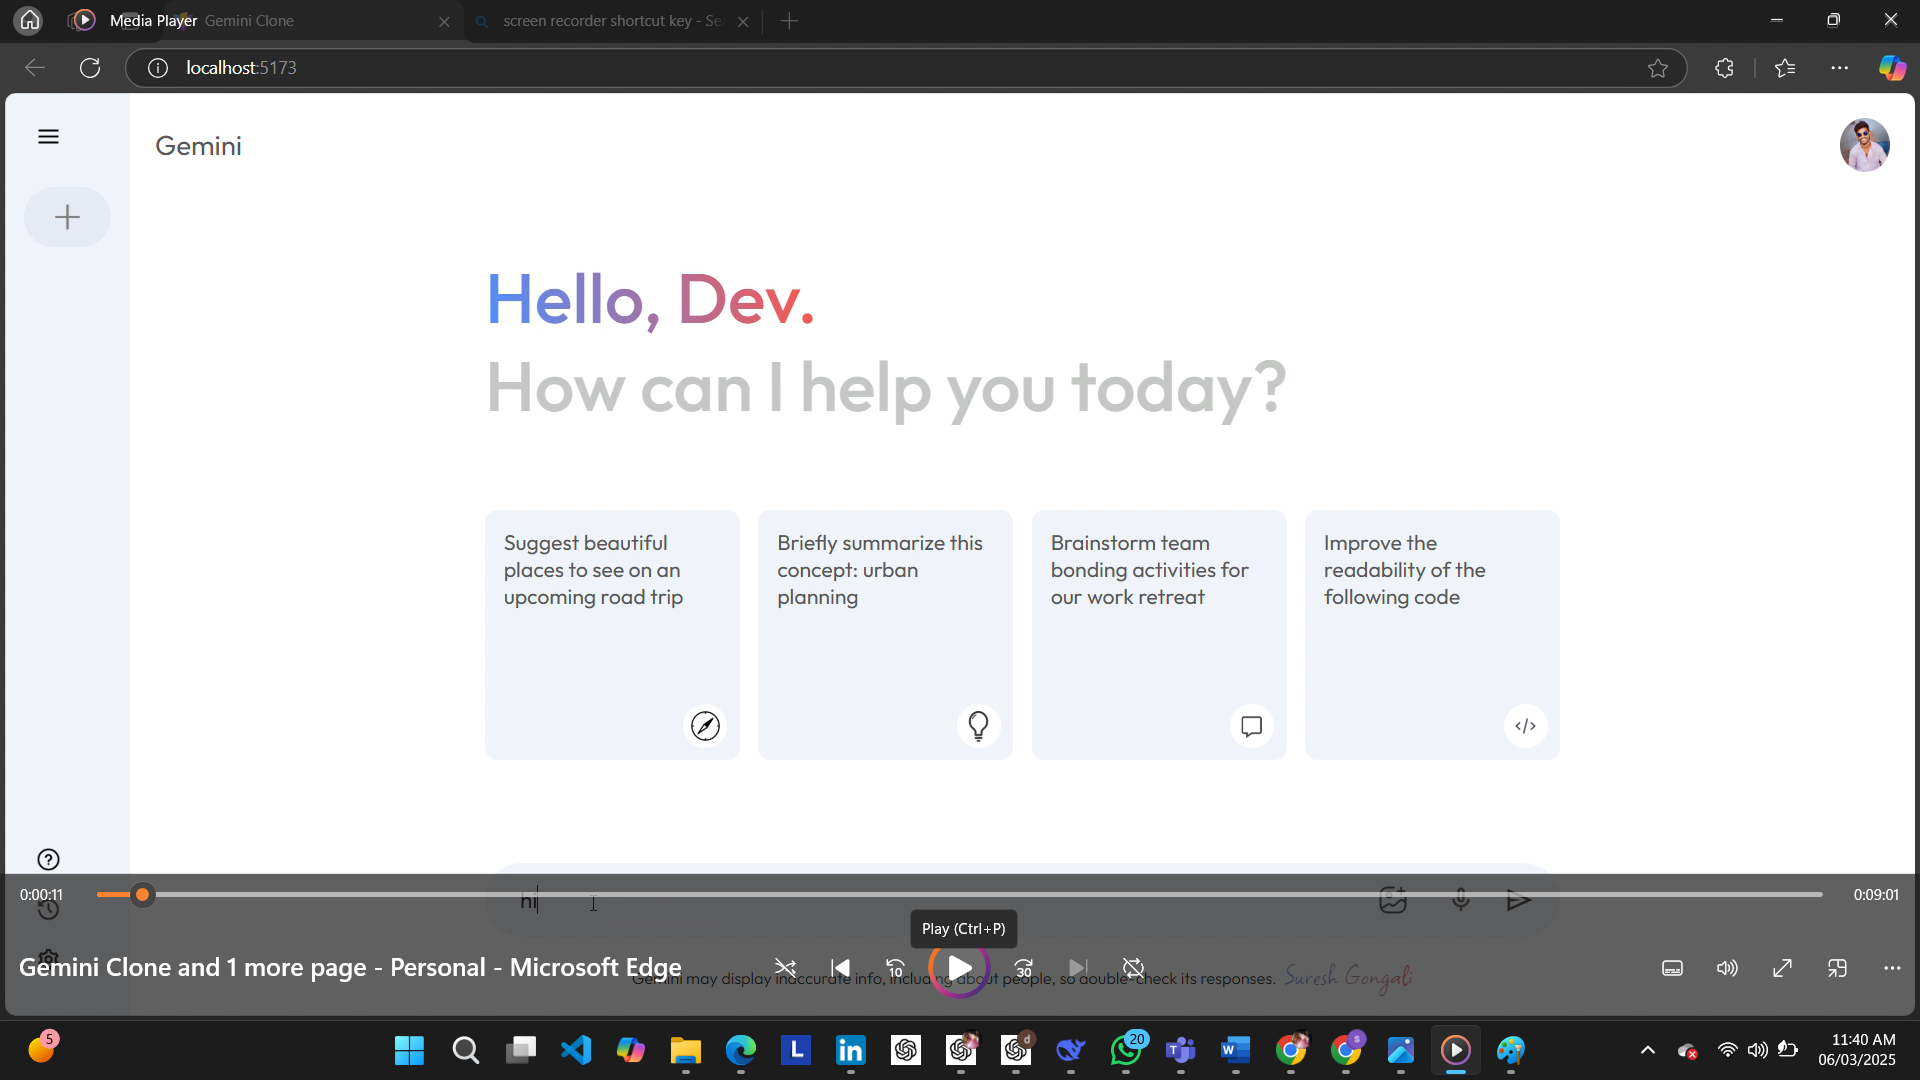Open the browser ellipsis settings menu
The image size is (1920, 1080).
[x=1840, y=68]
